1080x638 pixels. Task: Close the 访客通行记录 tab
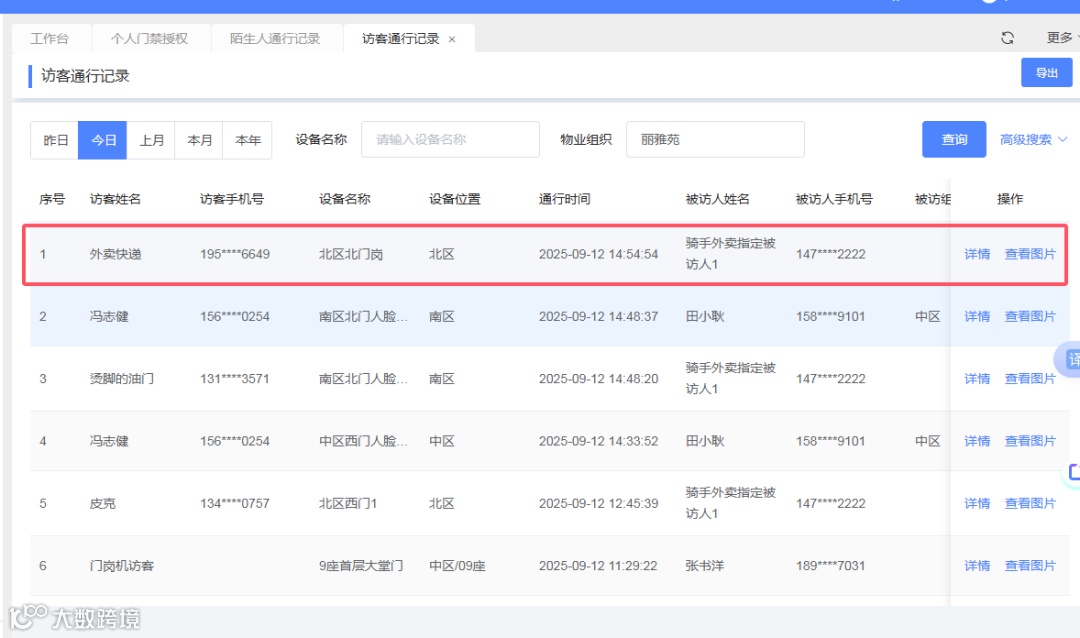click(452, 39)
